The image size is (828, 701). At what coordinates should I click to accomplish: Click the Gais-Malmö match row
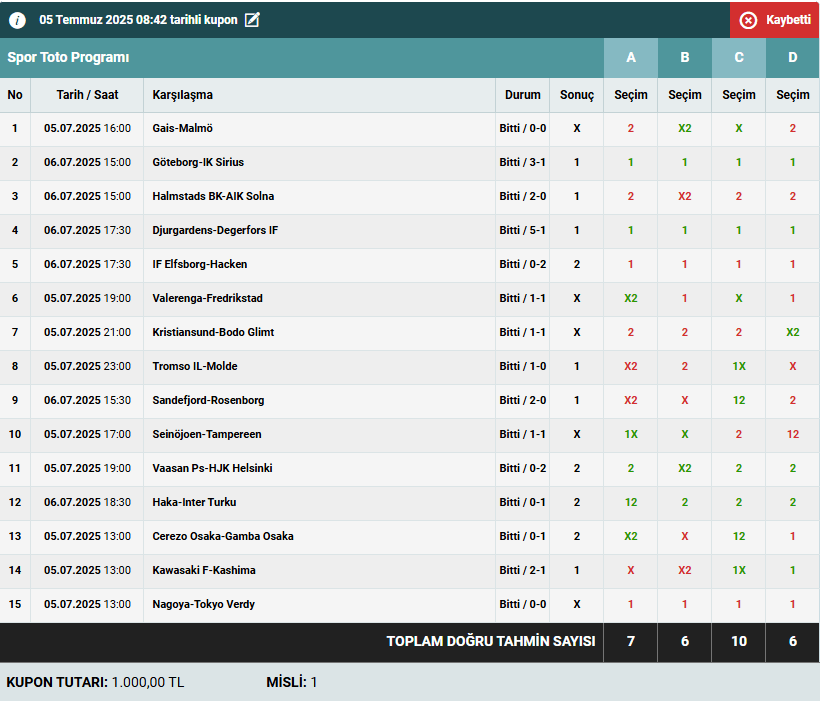coord(182,129)
